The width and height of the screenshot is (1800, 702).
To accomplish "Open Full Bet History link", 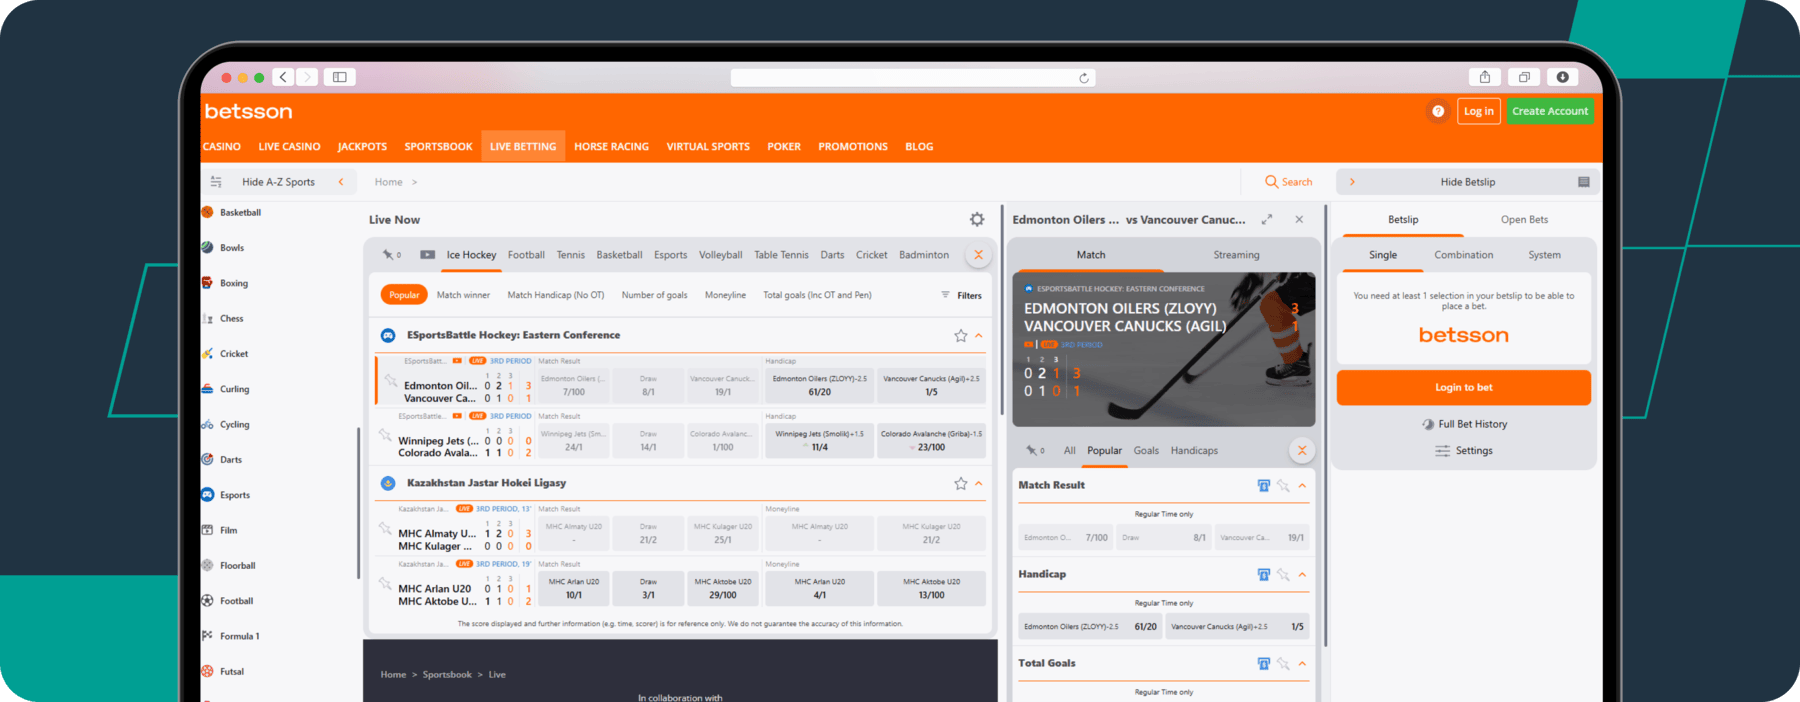I will tap(1464, 424).
